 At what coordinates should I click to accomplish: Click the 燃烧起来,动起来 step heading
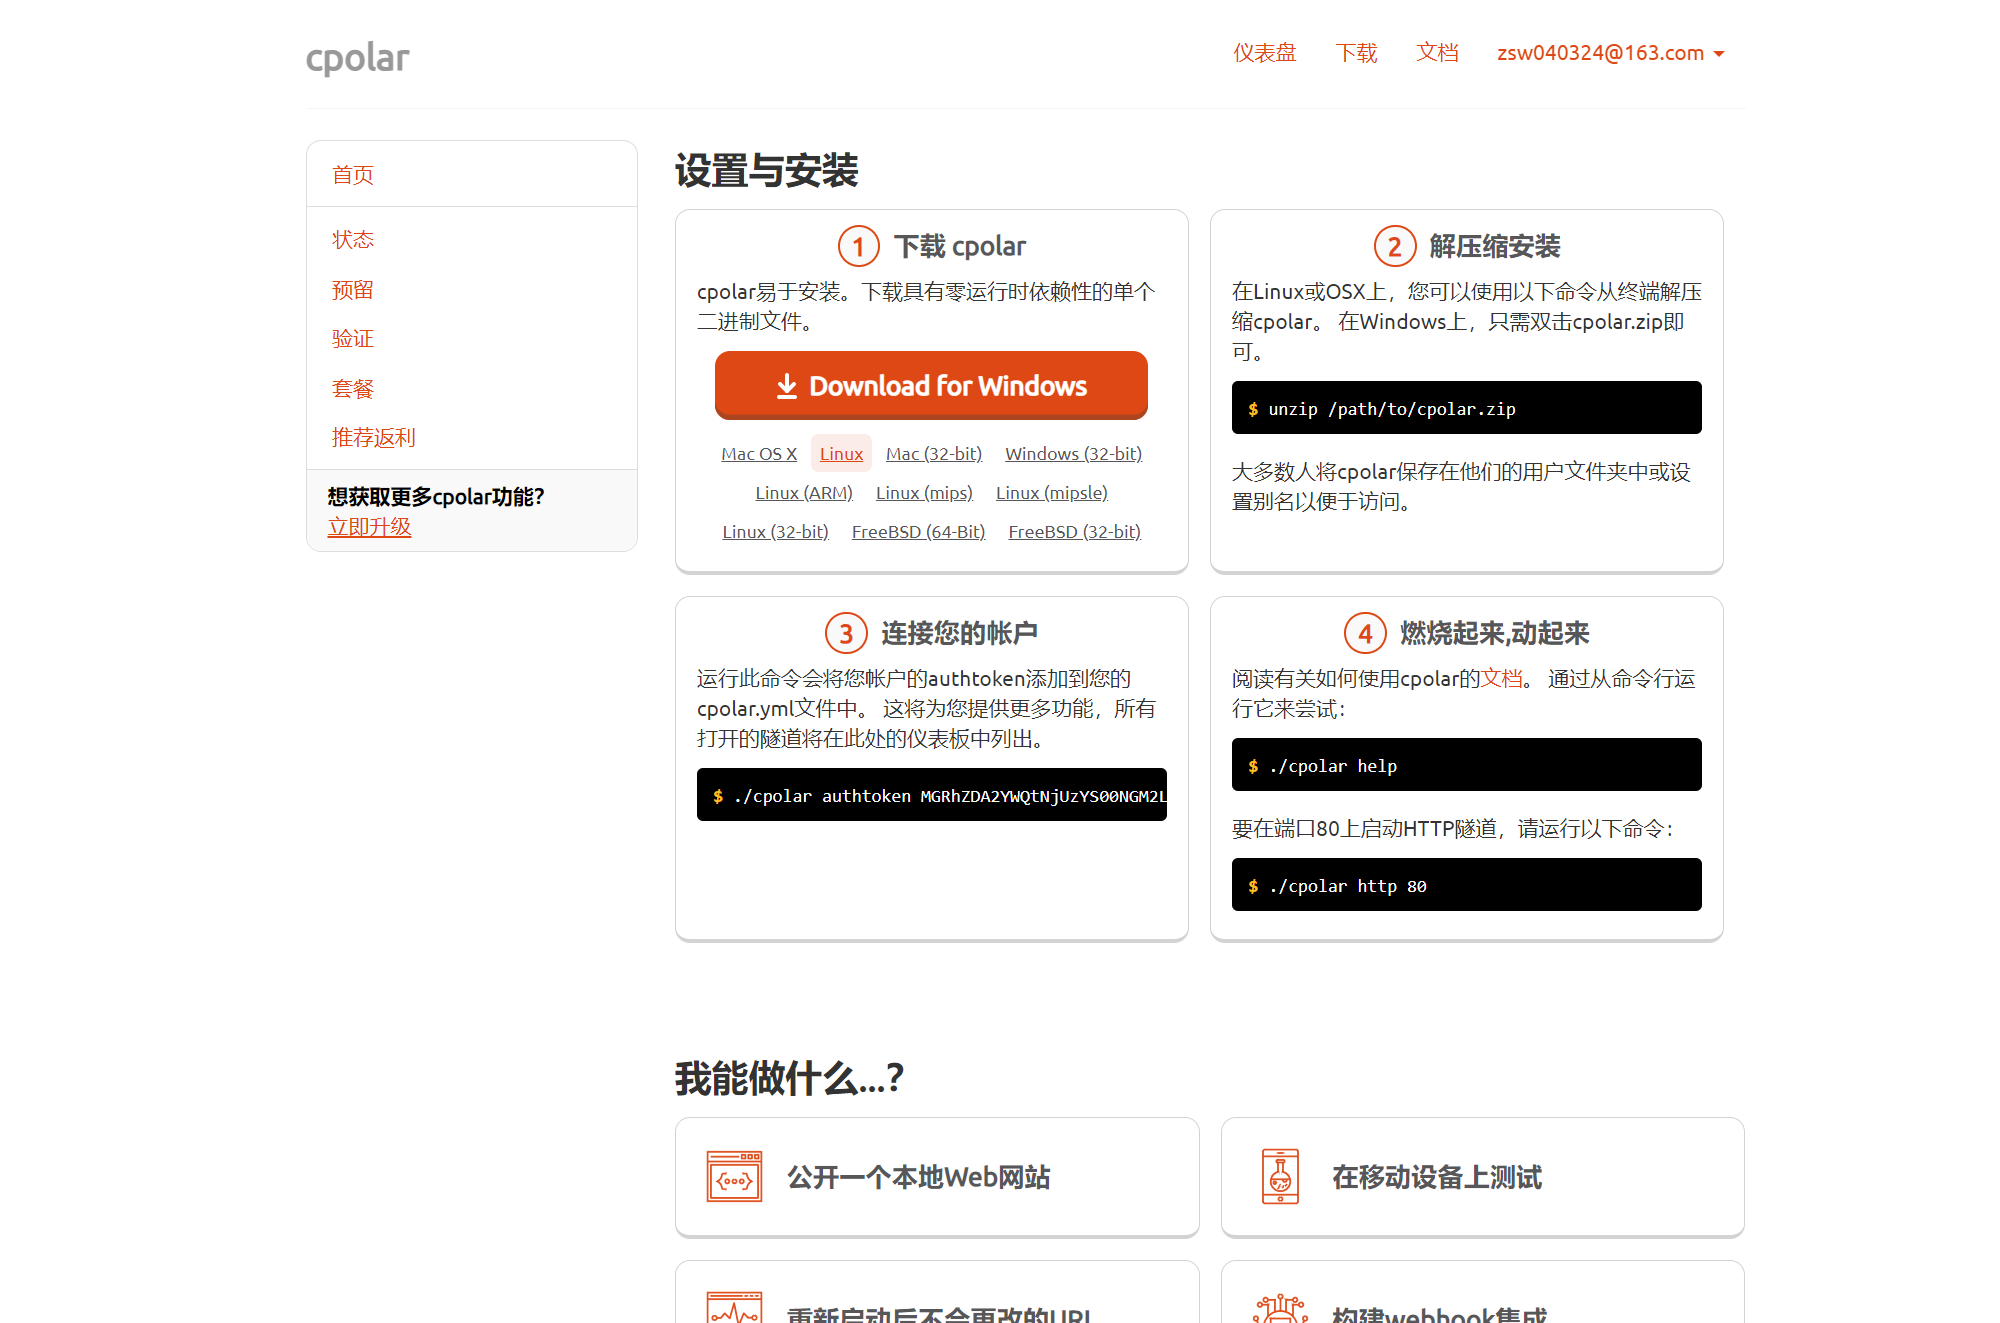[x=1495, y=633]
